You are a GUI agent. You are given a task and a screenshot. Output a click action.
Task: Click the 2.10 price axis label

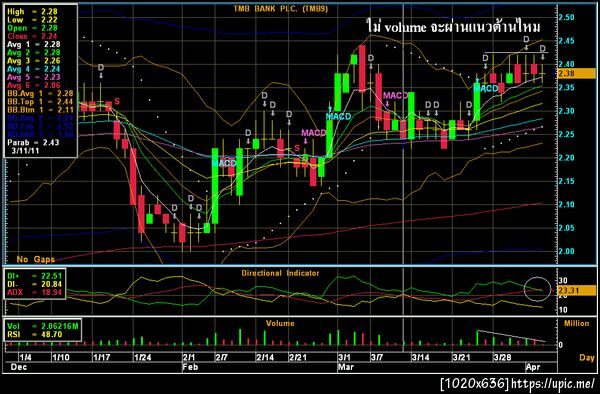point(566,205)
